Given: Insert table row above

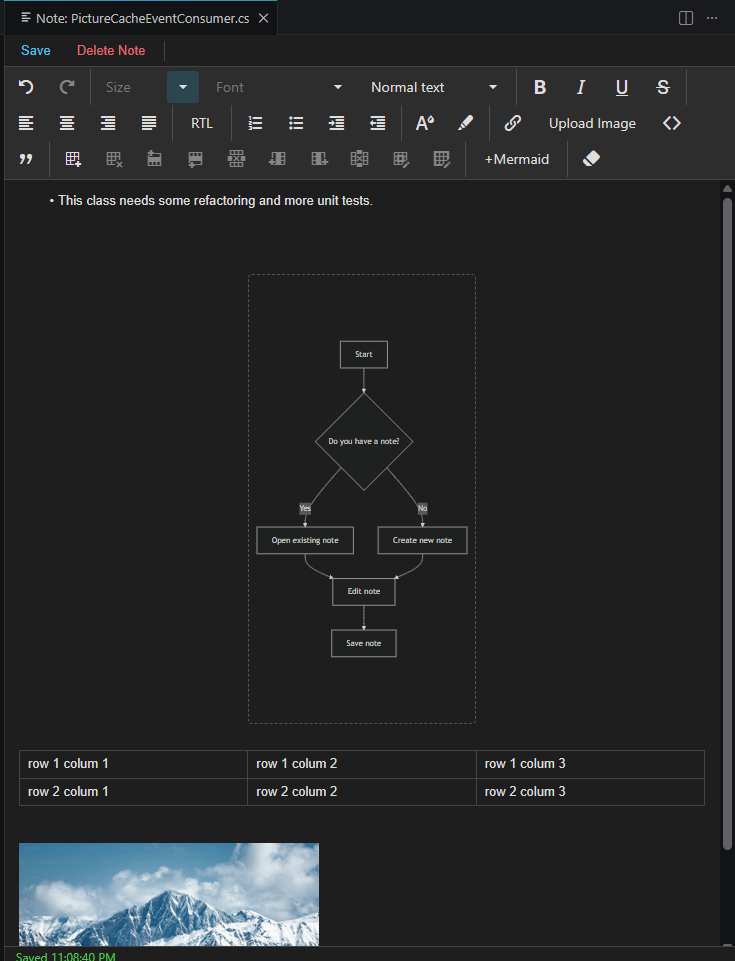Looking at the screenshot, I should [x=154, y=159].
